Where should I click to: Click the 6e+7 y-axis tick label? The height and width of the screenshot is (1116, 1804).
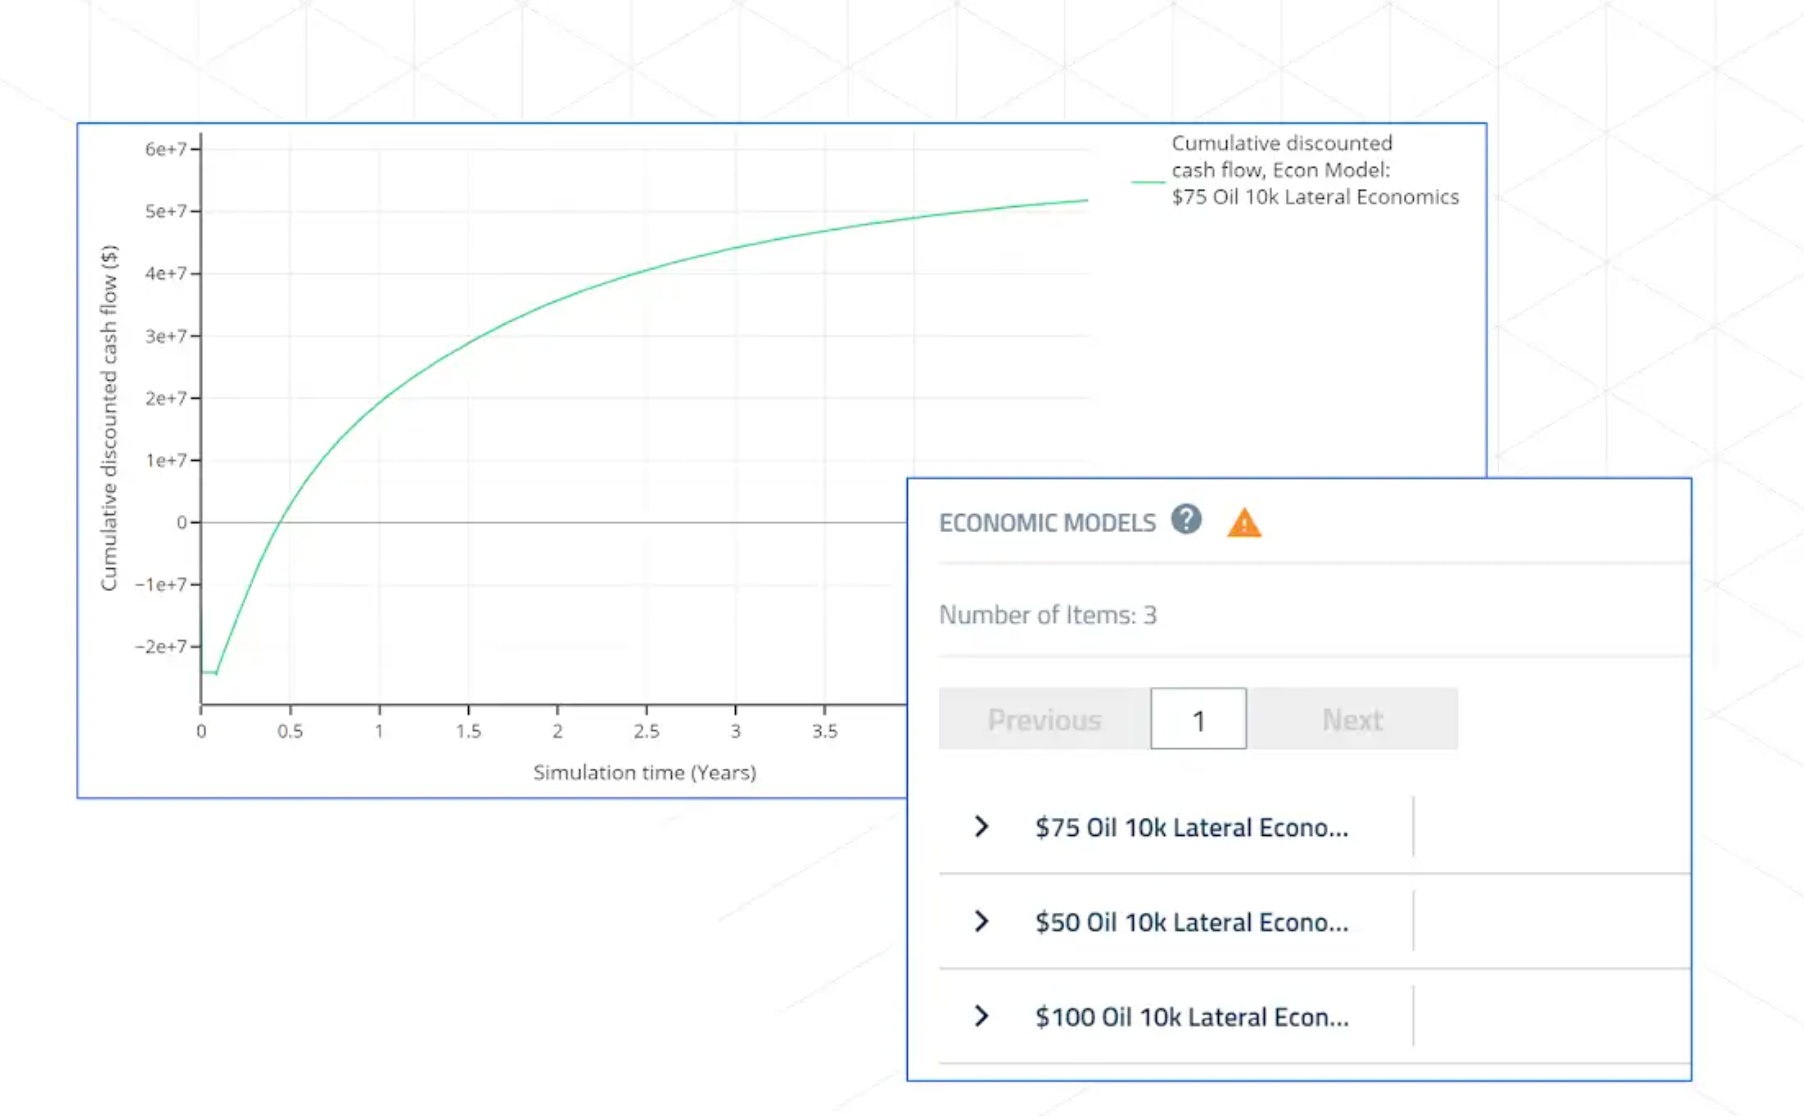click(166, 149)
